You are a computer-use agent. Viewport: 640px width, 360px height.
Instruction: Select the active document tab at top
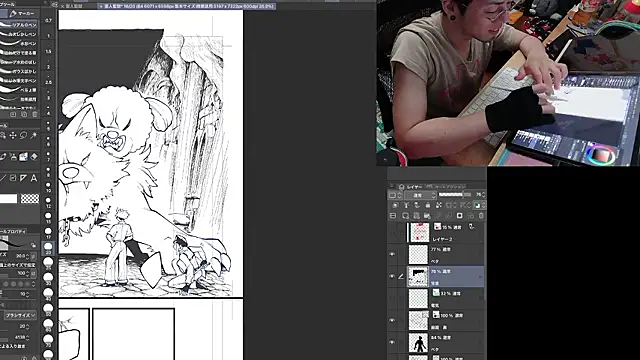point(187,6)
